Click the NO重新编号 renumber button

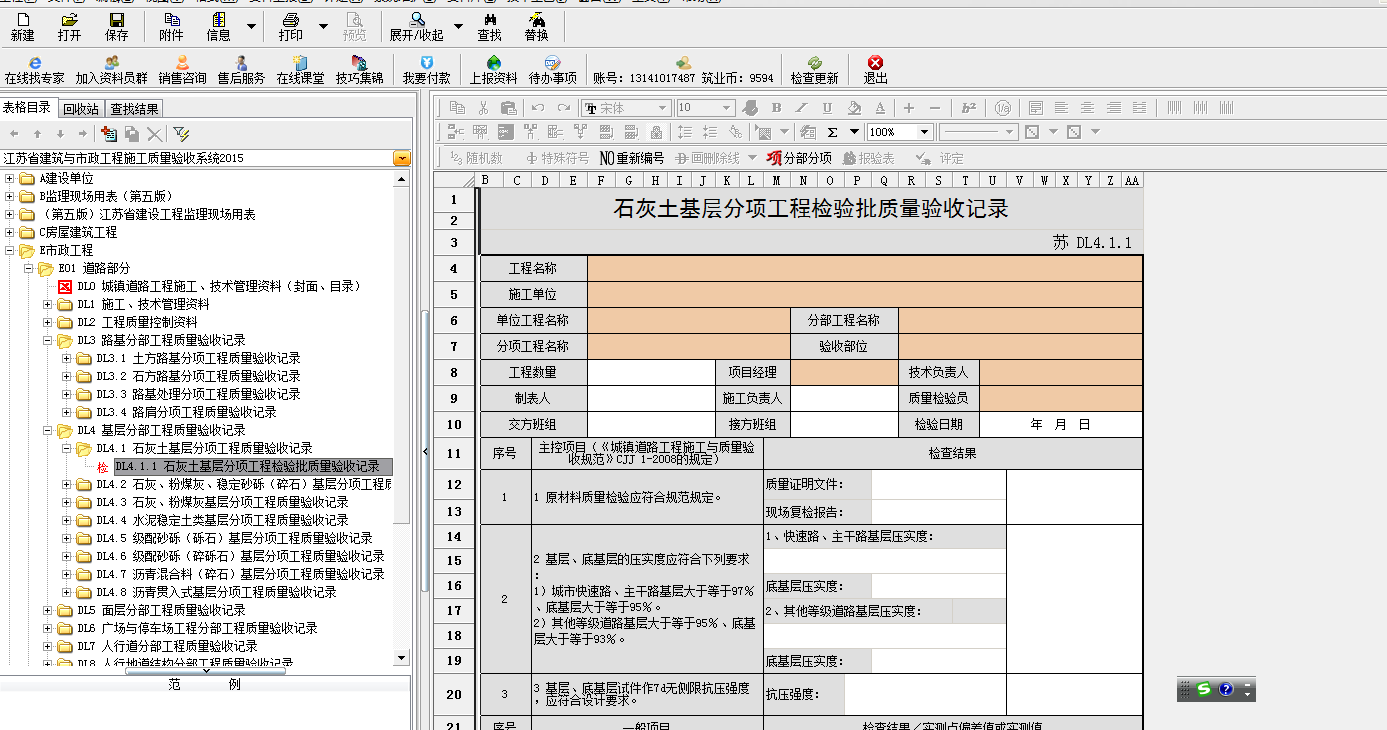(x=631, y=158)
